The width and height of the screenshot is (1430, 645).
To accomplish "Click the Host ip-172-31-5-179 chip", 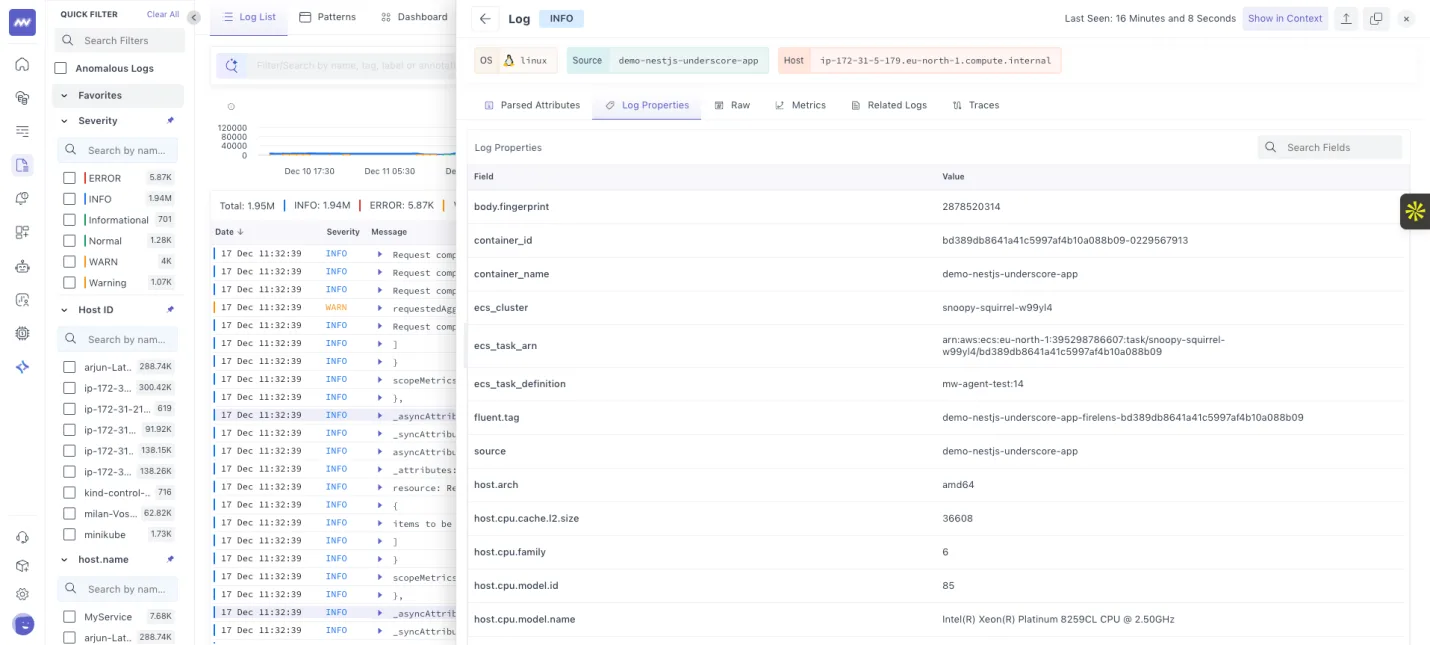I will pos(919,60).
